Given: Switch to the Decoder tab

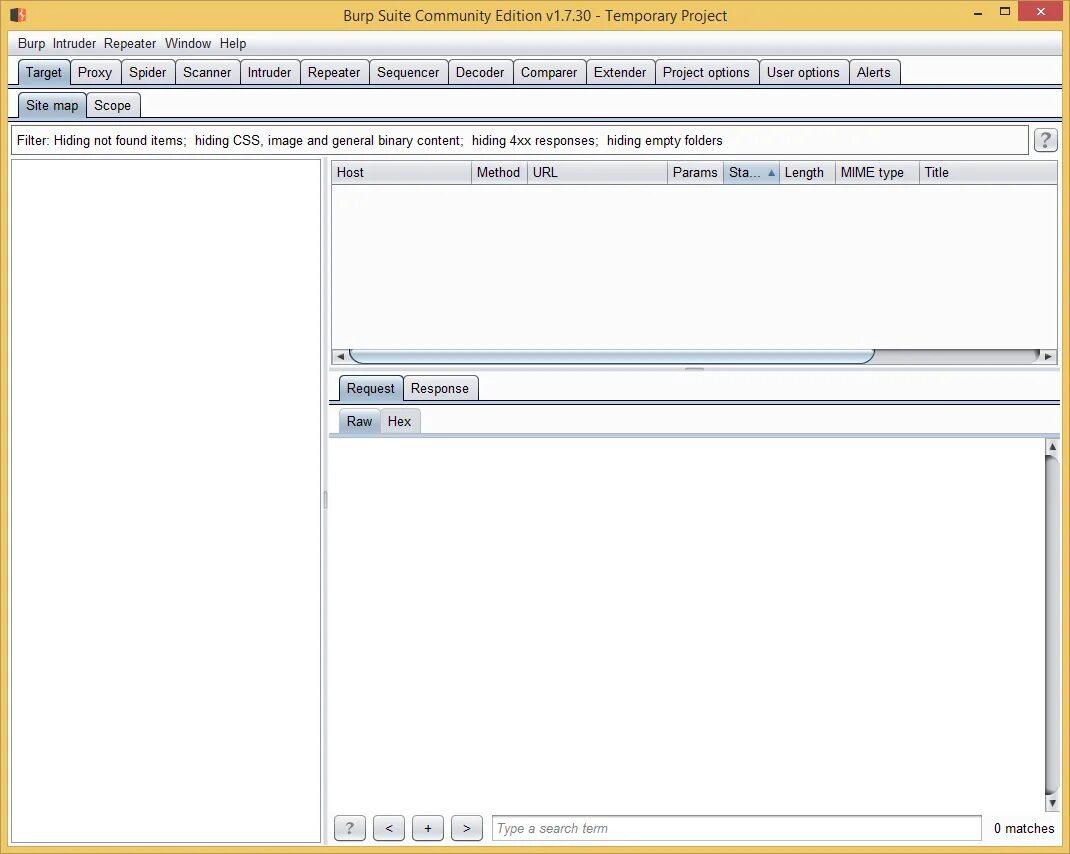Looking at the screenshot, I should tap(480, 72).
